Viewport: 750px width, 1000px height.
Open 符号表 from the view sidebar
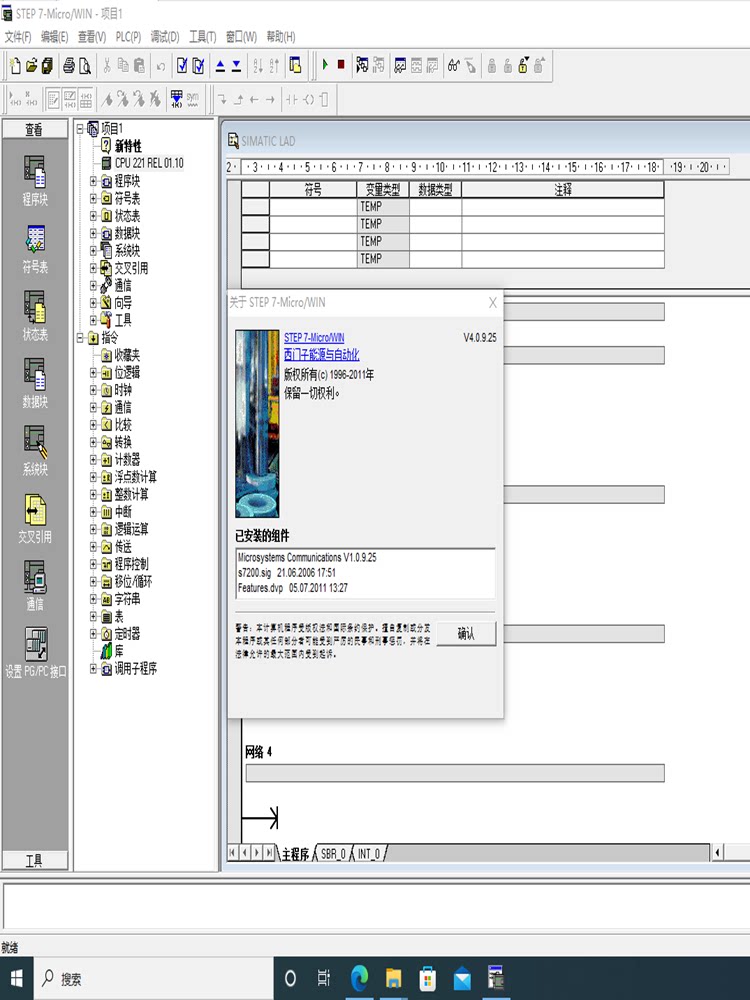click(35, 247)
